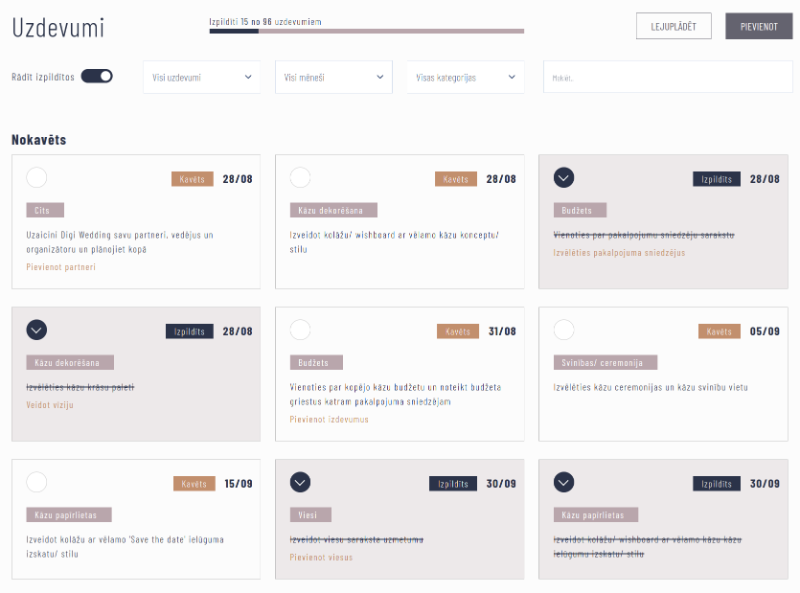Click completed checkmark on Kāzu dekorēšana 28/08 izpildīts task
Screen dimensions: 800x593
click(37, 330)
